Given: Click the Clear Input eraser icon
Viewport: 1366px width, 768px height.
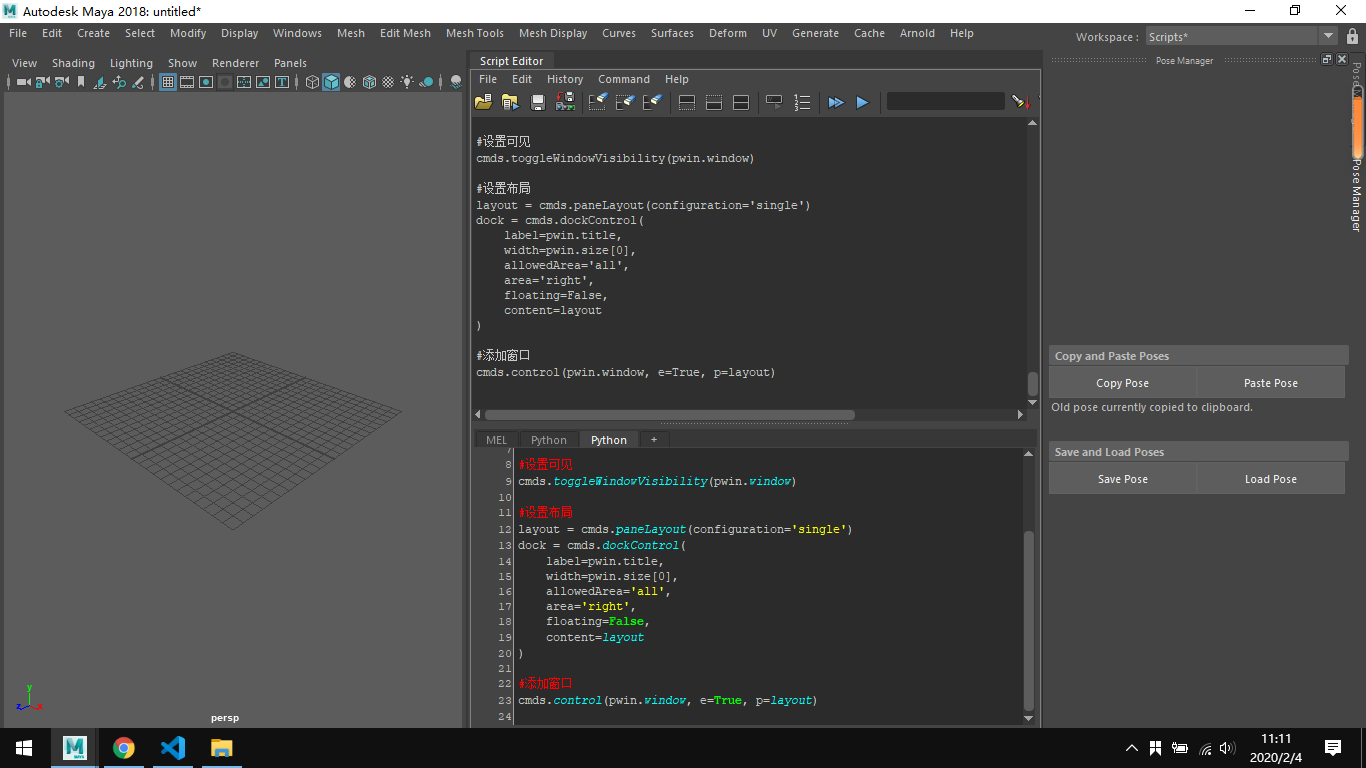Looking at the screenshot, I should point(625,102).
